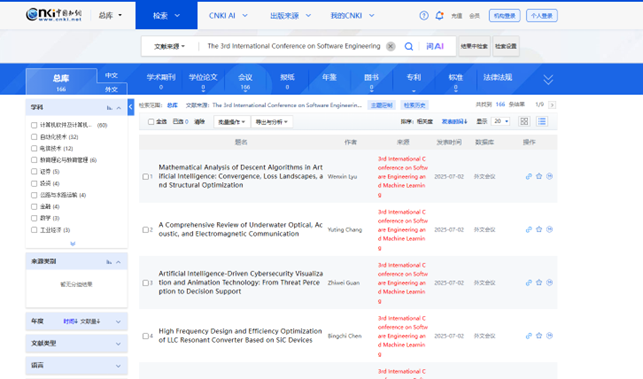643x379 pixels.
Task: Open the help question-mark icon
Action: tap(424, 16)
